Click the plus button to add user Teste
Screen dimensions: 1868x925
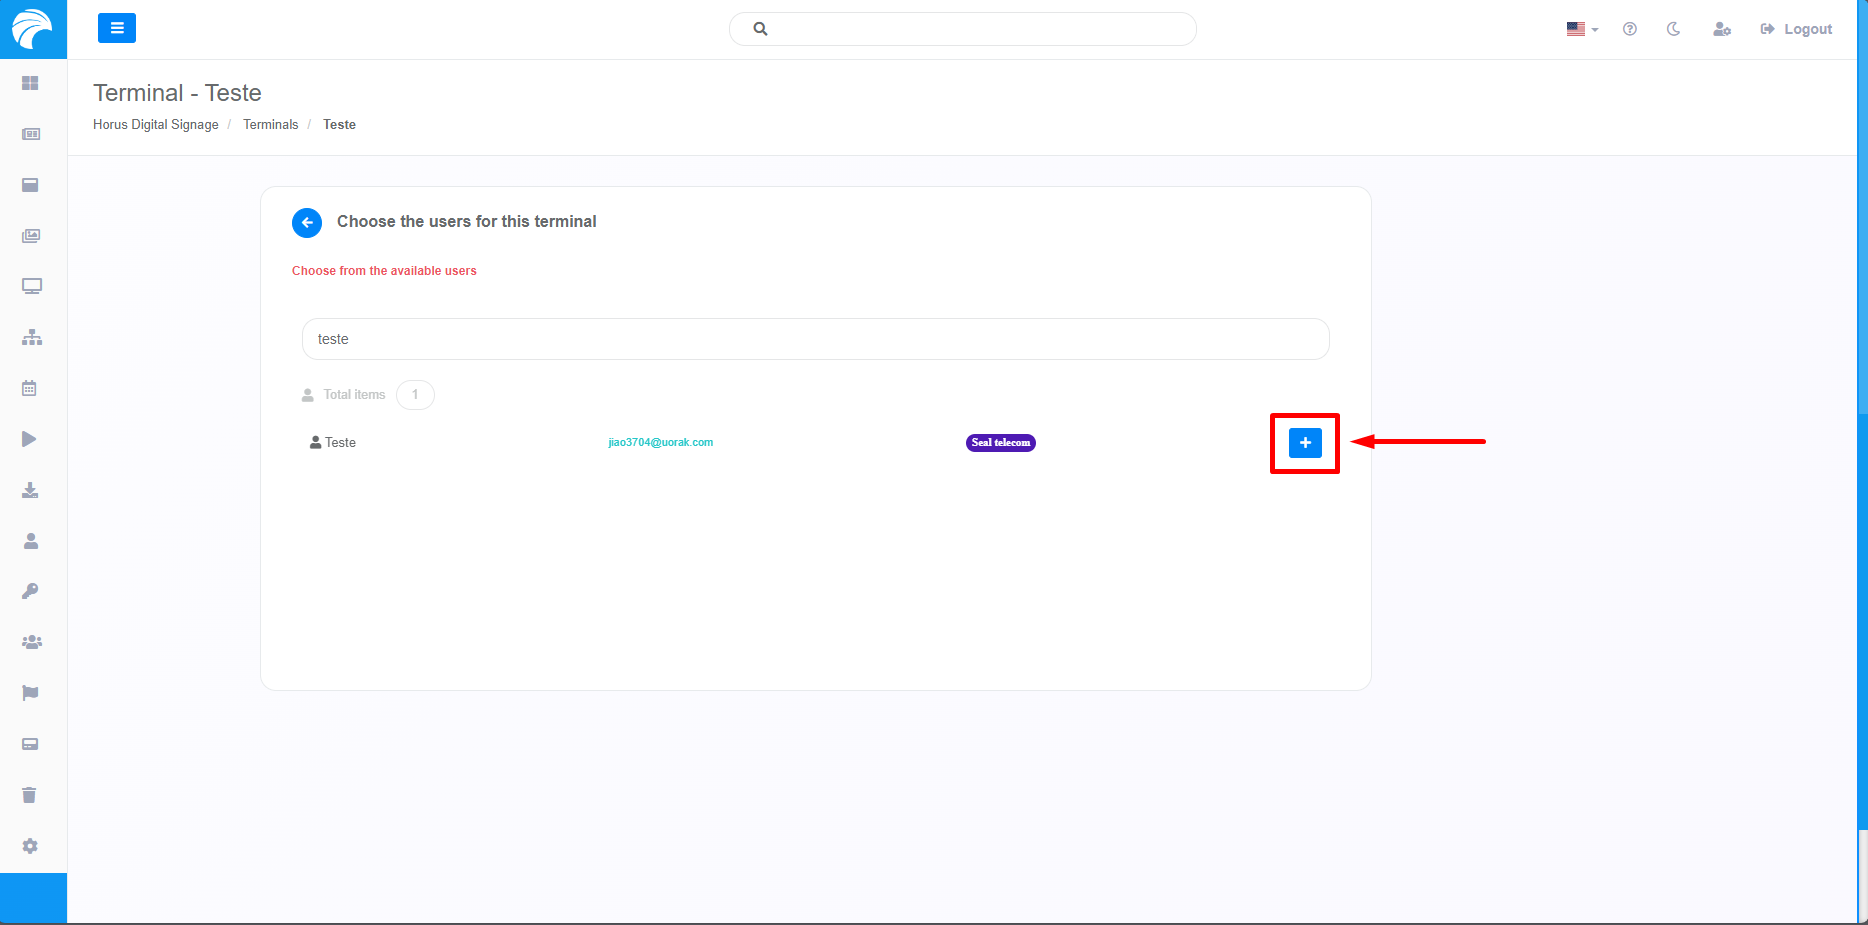[1305, 443]
